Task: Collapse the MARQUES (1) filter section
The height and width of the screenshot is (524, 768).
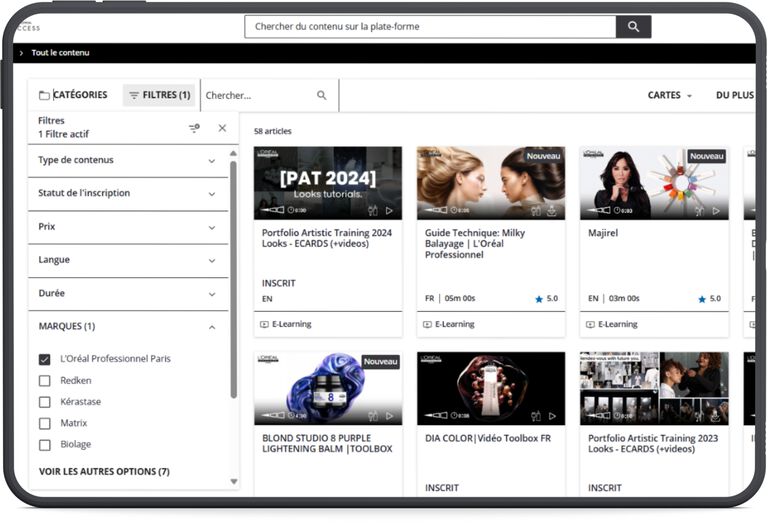Action: pyautogui.click(x=128, y=327)
